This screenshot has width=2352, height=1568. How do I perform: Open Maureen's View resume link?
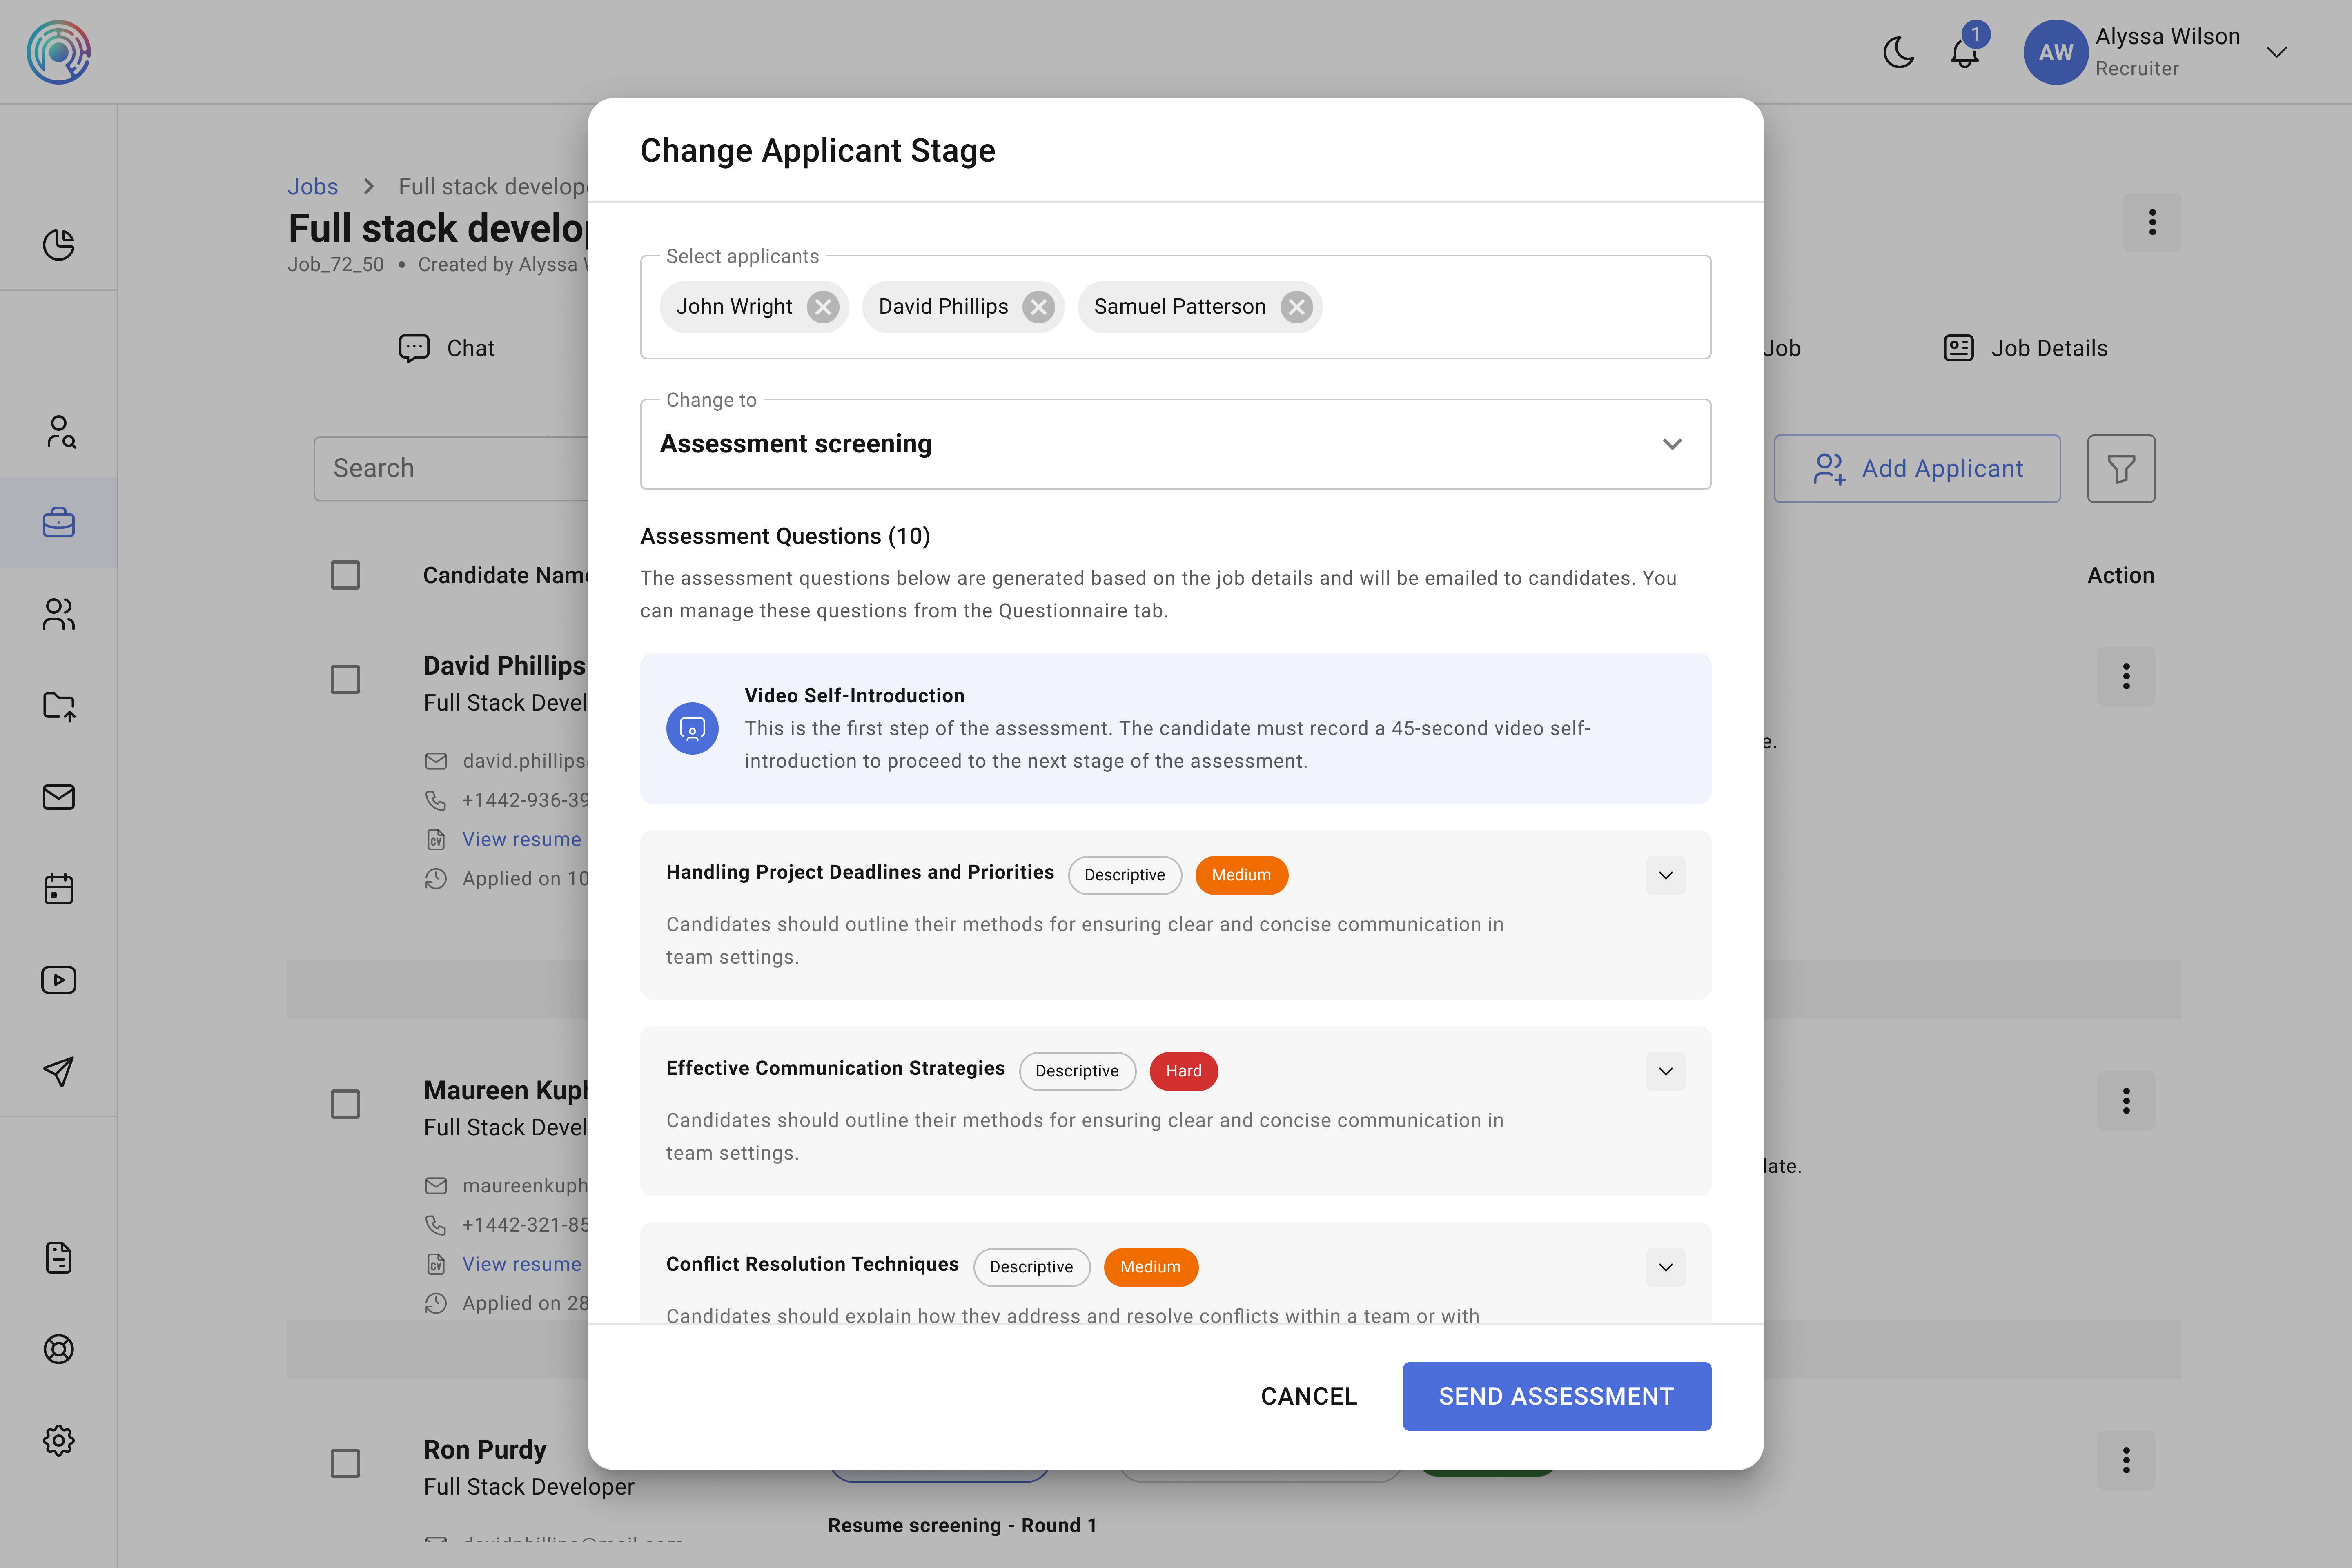(x=521, y=1264)
